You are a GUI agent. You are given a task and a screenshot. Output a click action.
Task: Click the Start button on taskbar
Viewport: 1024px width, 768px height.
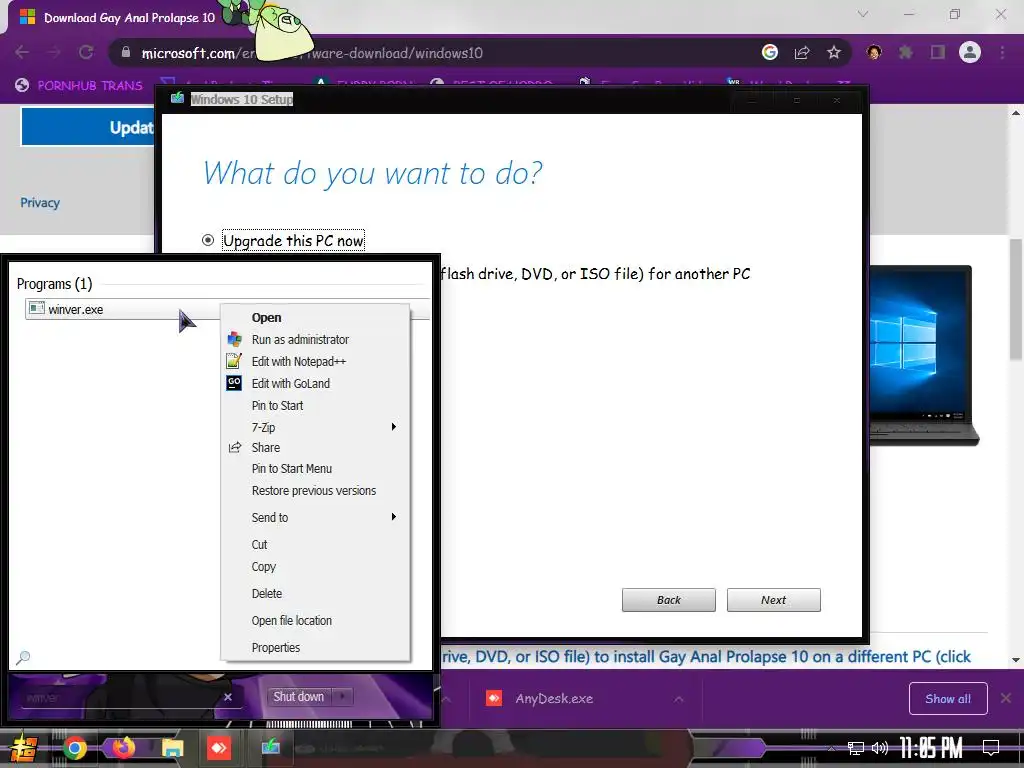tap(24, 748)
